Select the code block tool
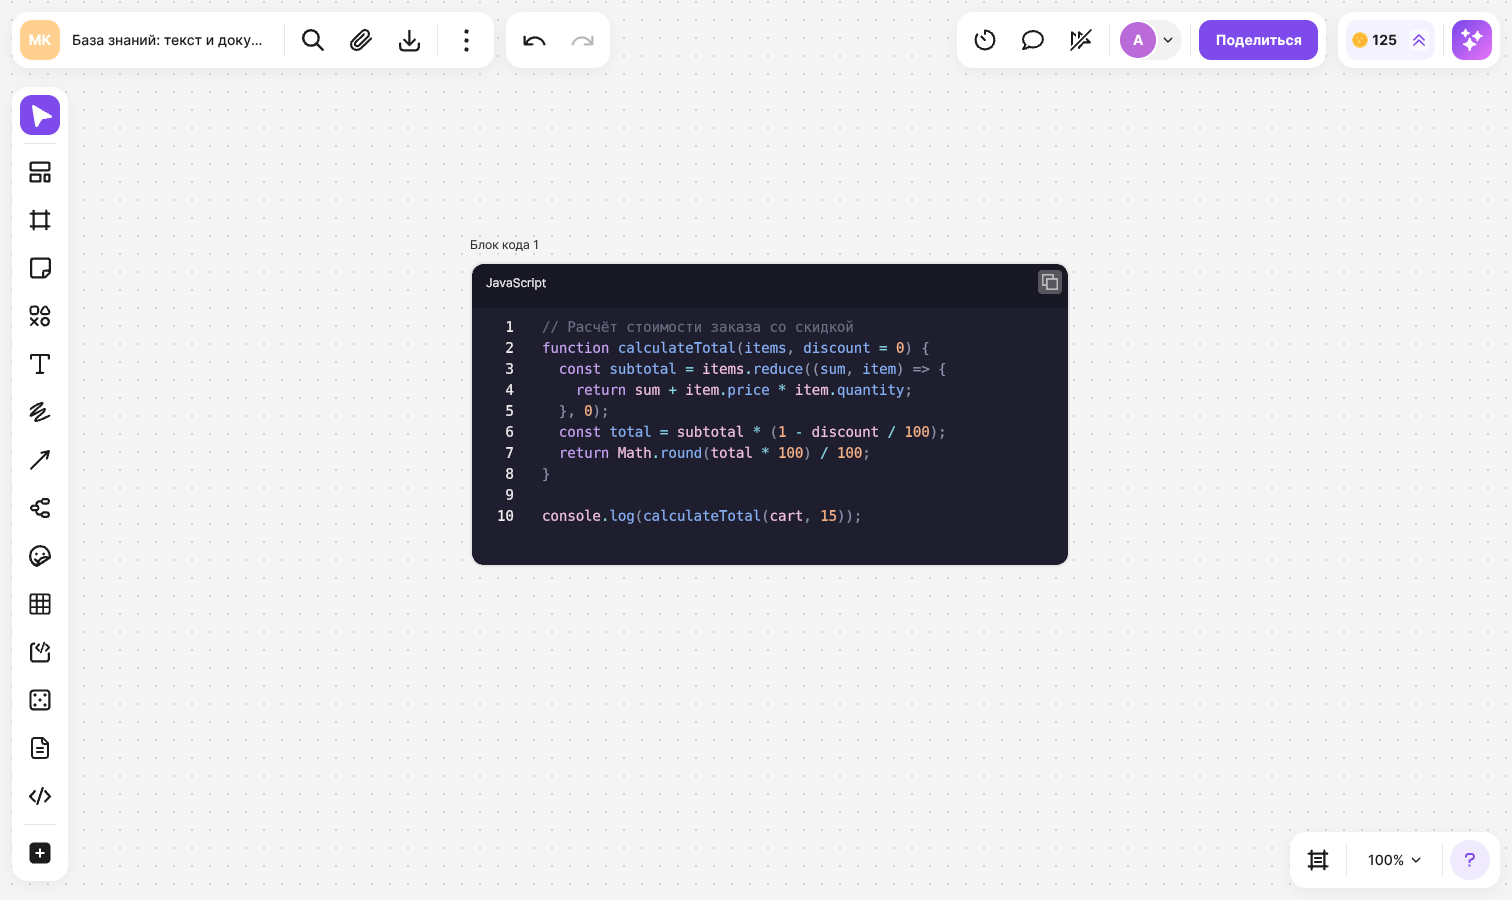1512x900 pixels. (40, 796)
